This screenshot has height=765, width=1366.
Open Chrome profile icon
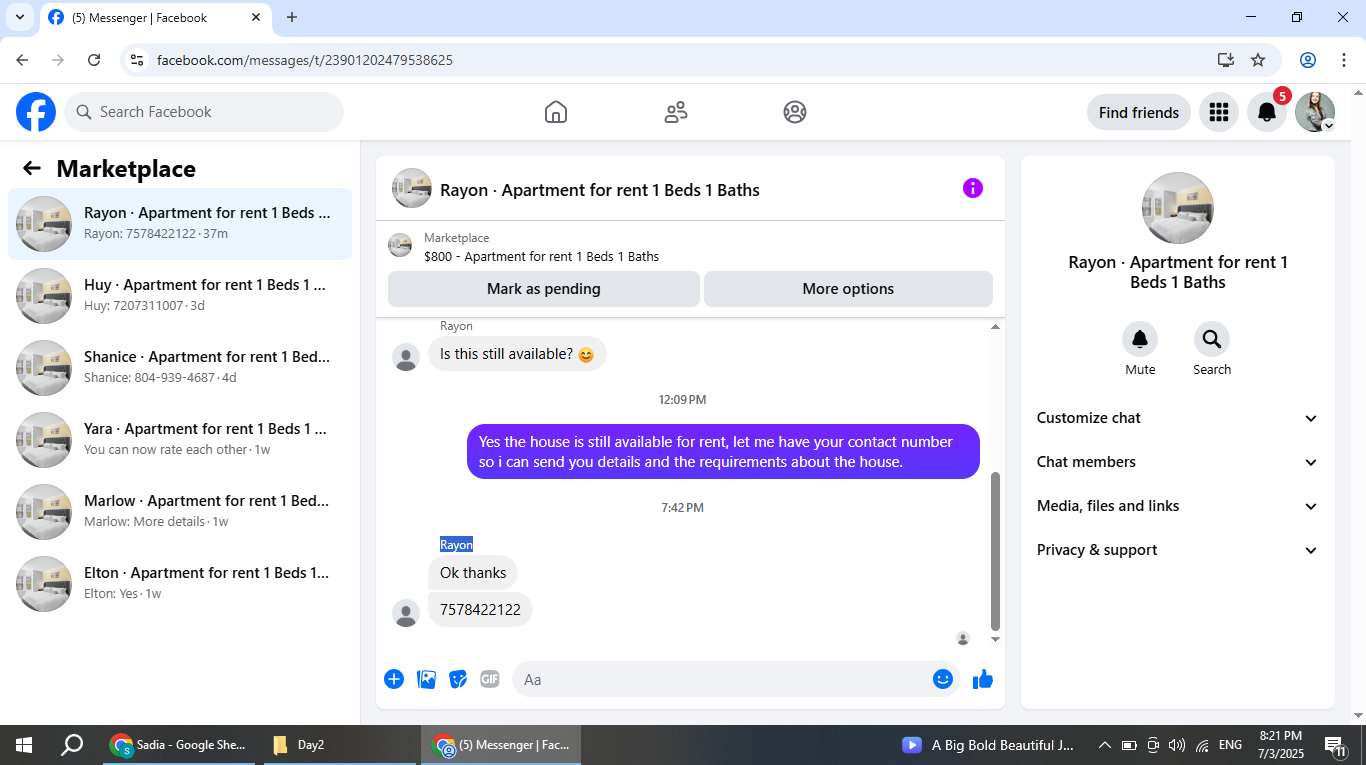click(x=1308, y=60)
